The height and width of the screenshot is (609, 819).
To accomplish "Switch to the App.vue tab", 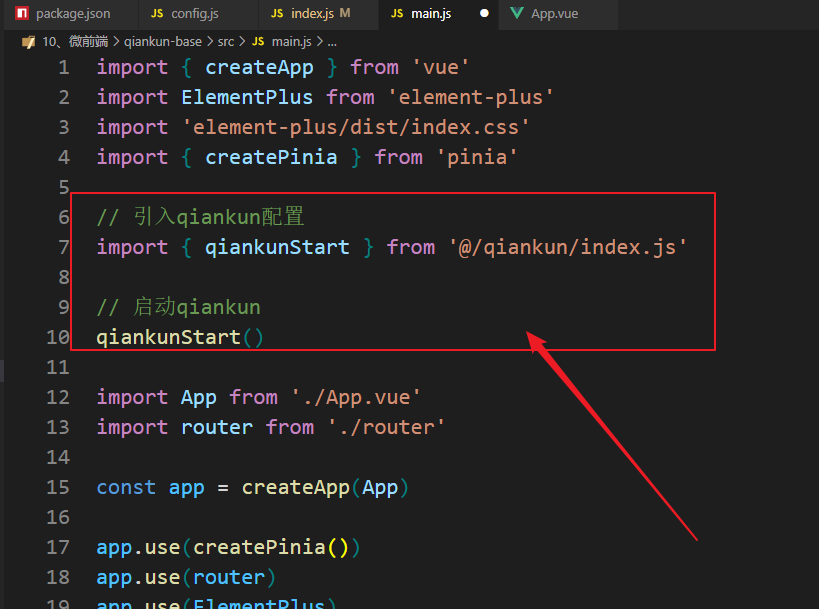I will point(554,14).
